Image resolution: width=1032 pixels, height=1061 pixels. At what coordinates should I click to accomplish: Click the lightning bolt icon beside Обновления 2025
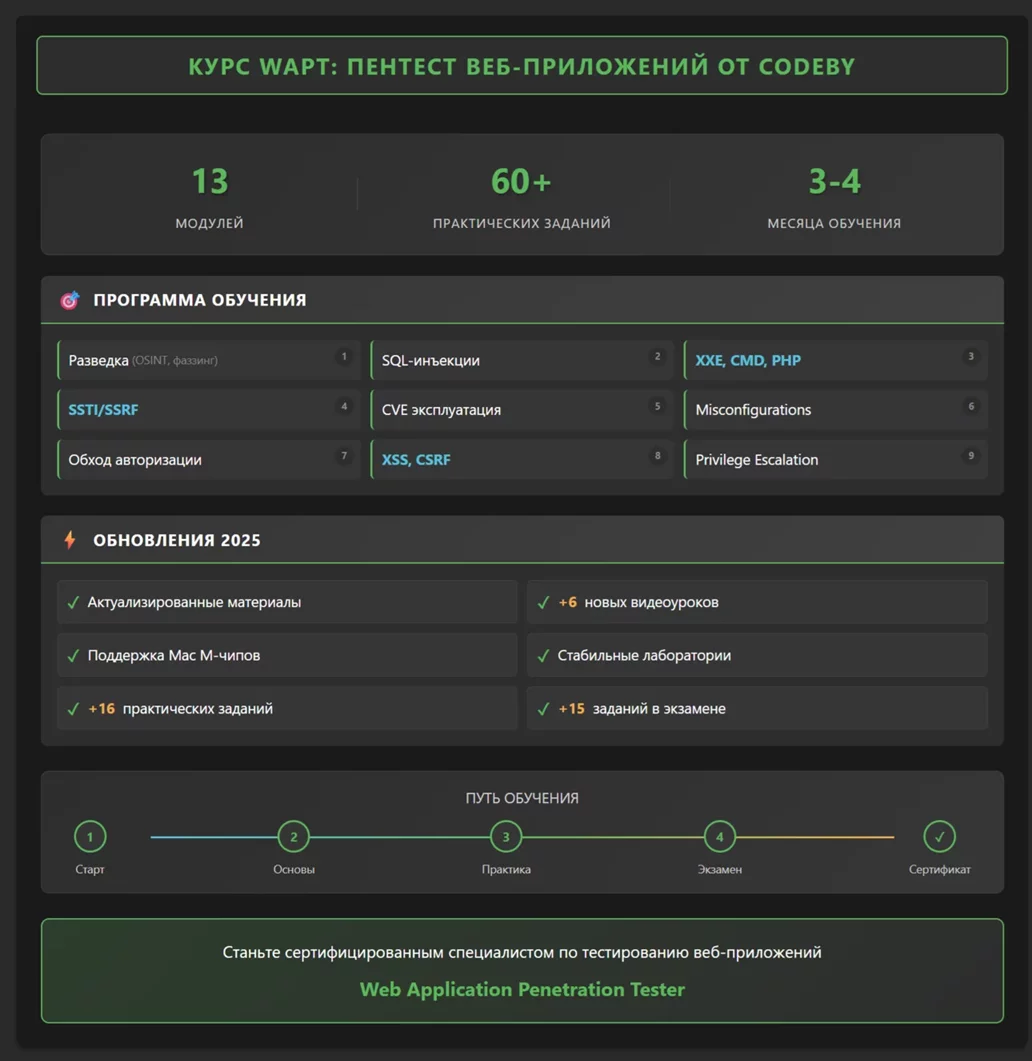(x=70, y=540)
